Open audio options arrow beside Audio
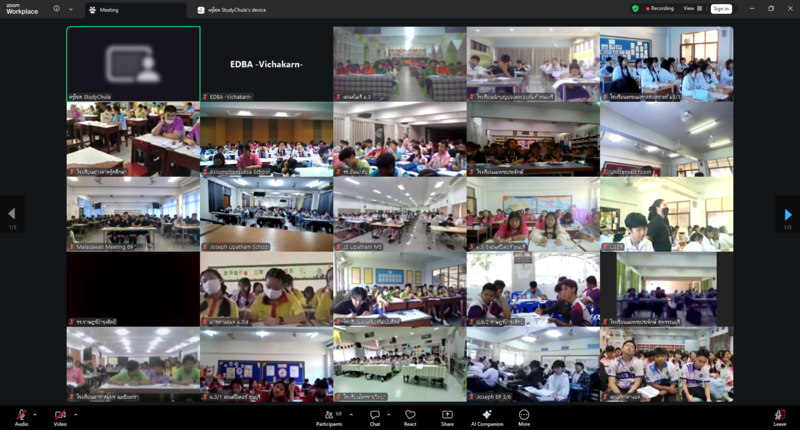 [x=35, y=415]
